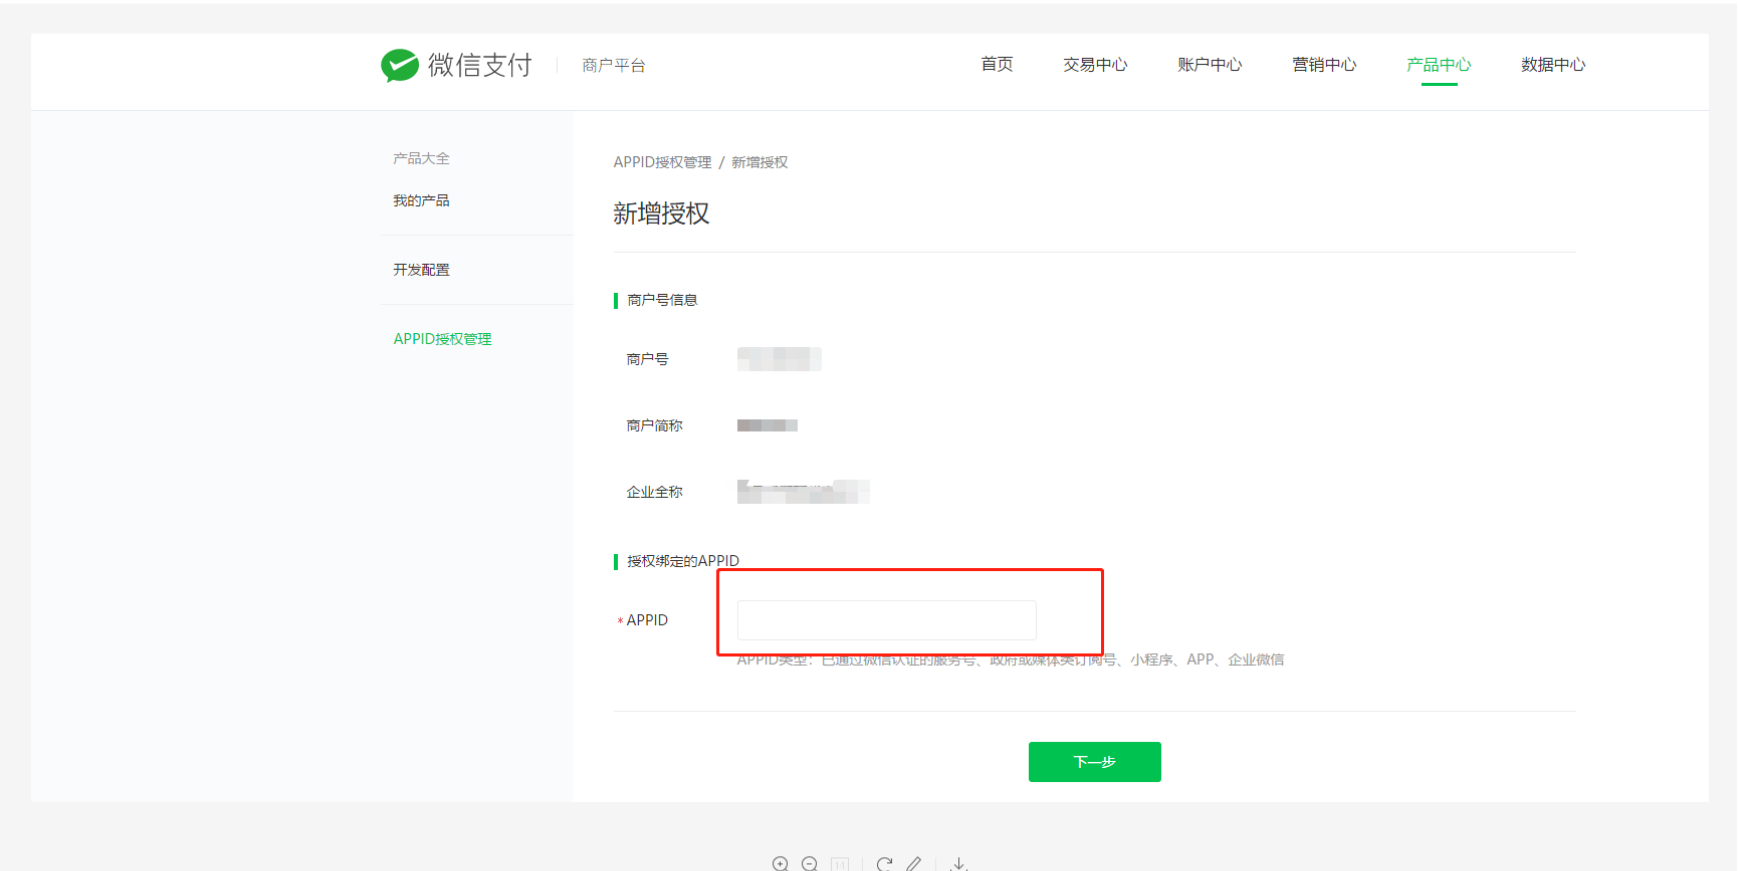Rotate the image with the rotate icon

[884, 863]
